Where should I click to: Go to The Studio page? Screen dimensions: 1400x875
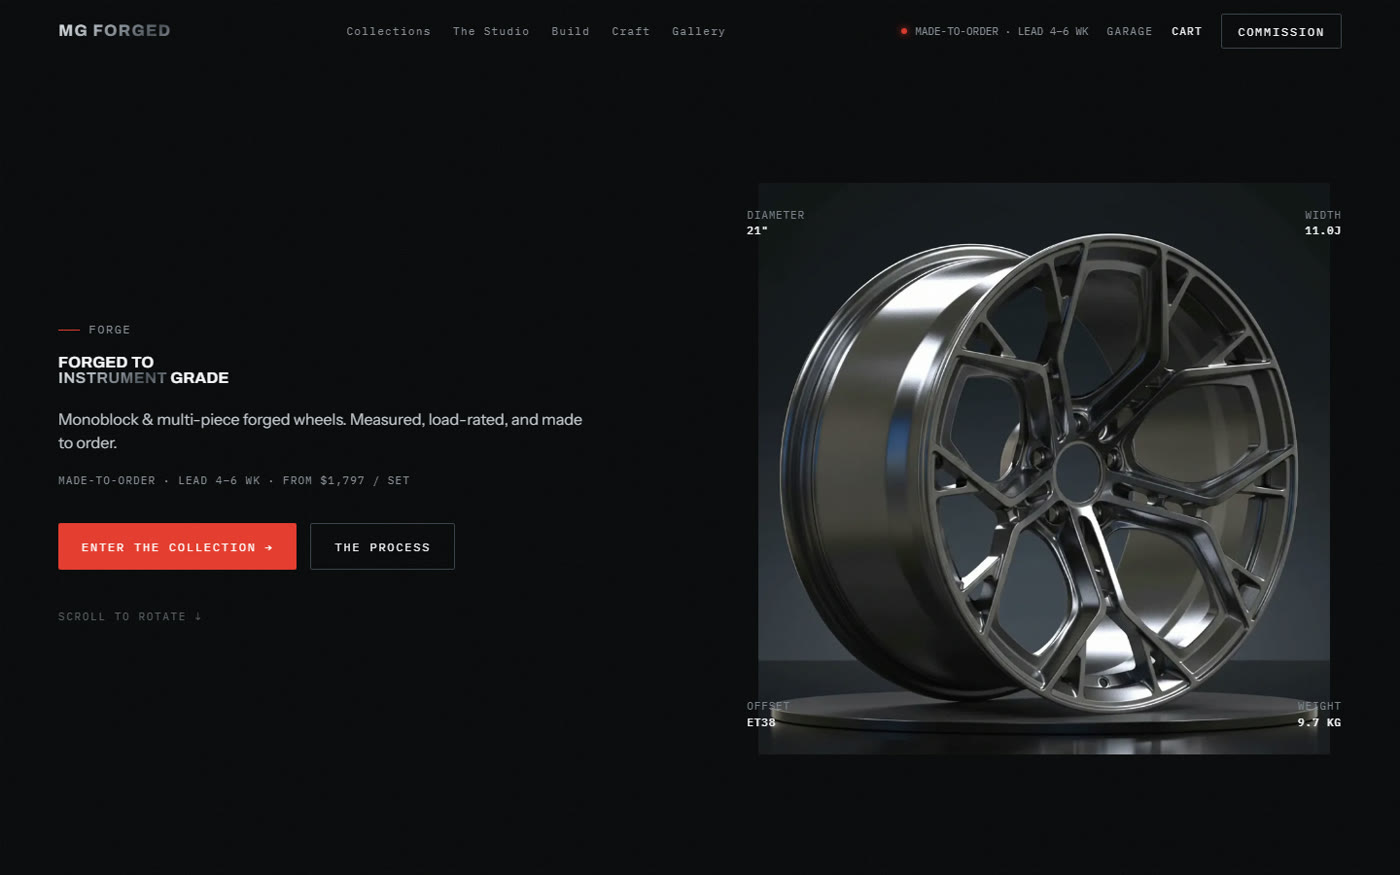(x=491, y=32)
